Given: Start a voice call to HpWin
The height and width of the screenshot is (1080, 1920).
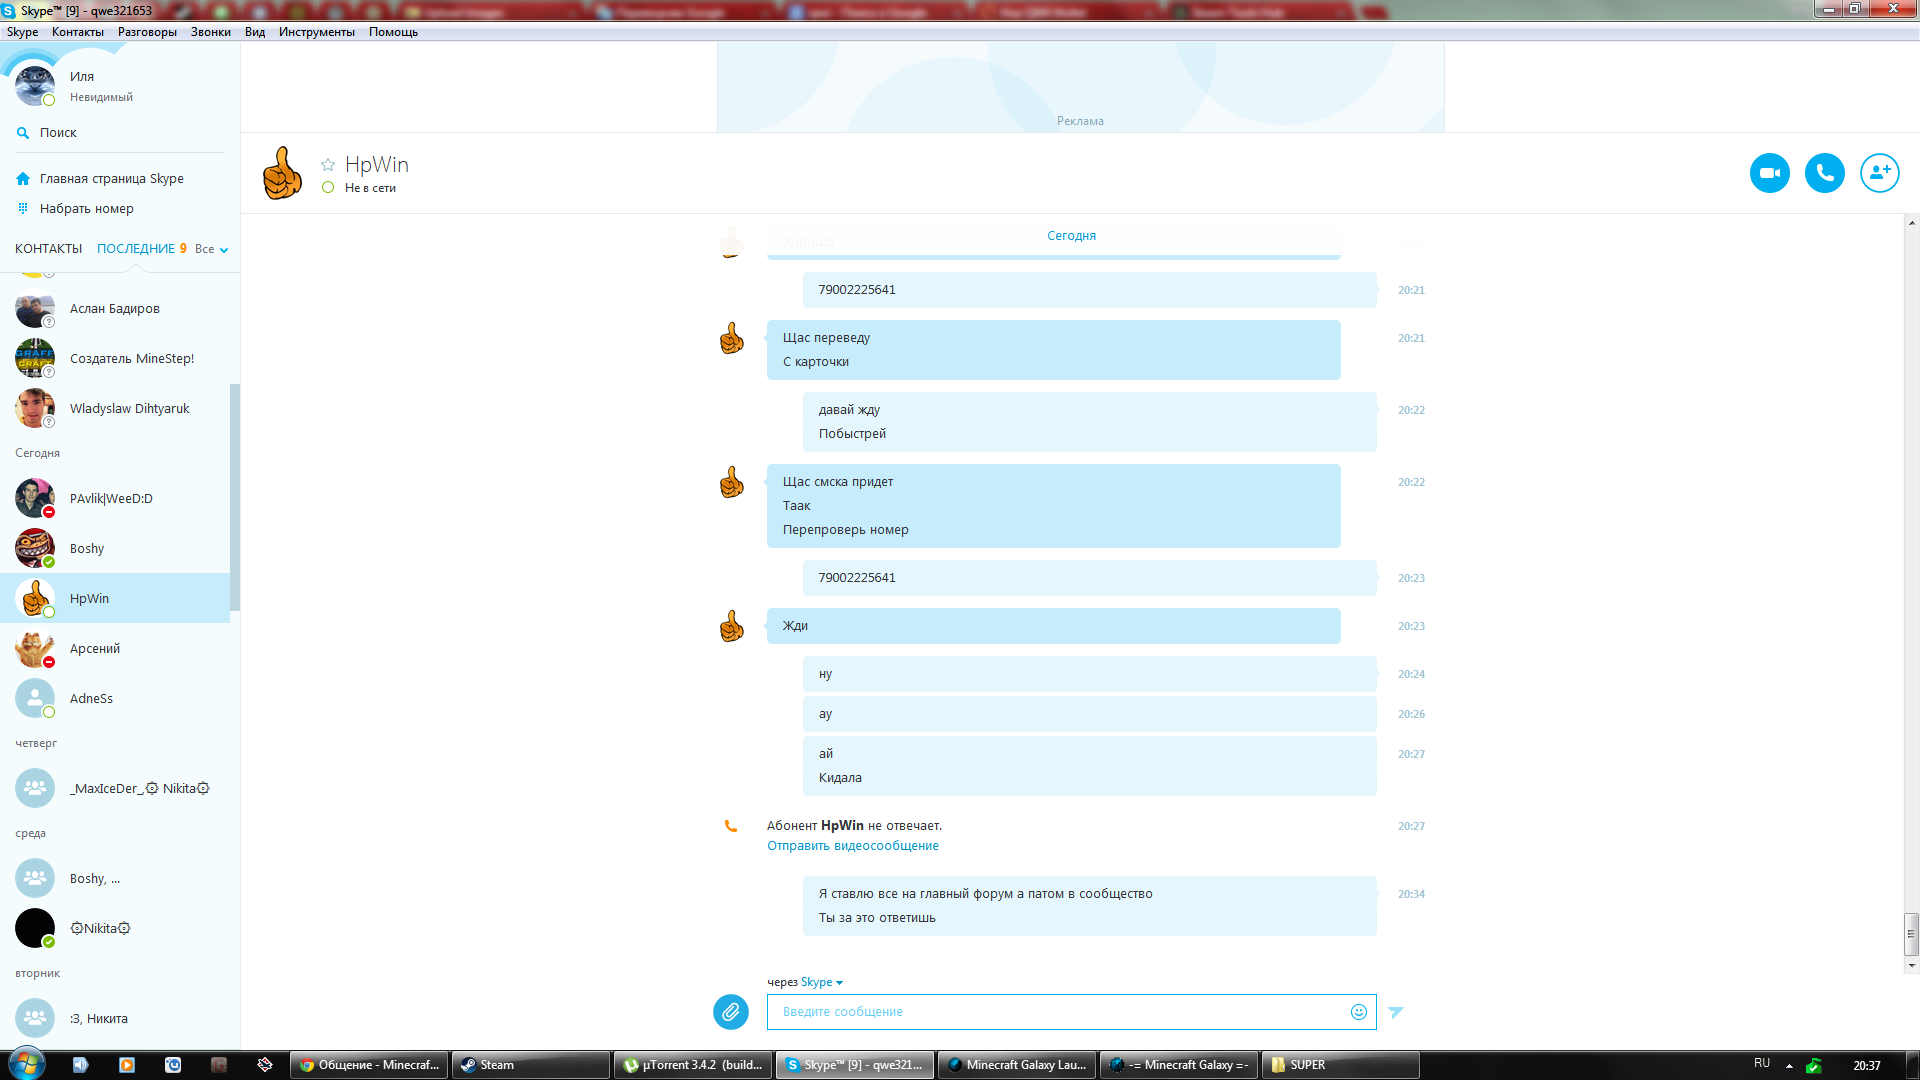Looking at the screenshot, I should [1824, 173].
